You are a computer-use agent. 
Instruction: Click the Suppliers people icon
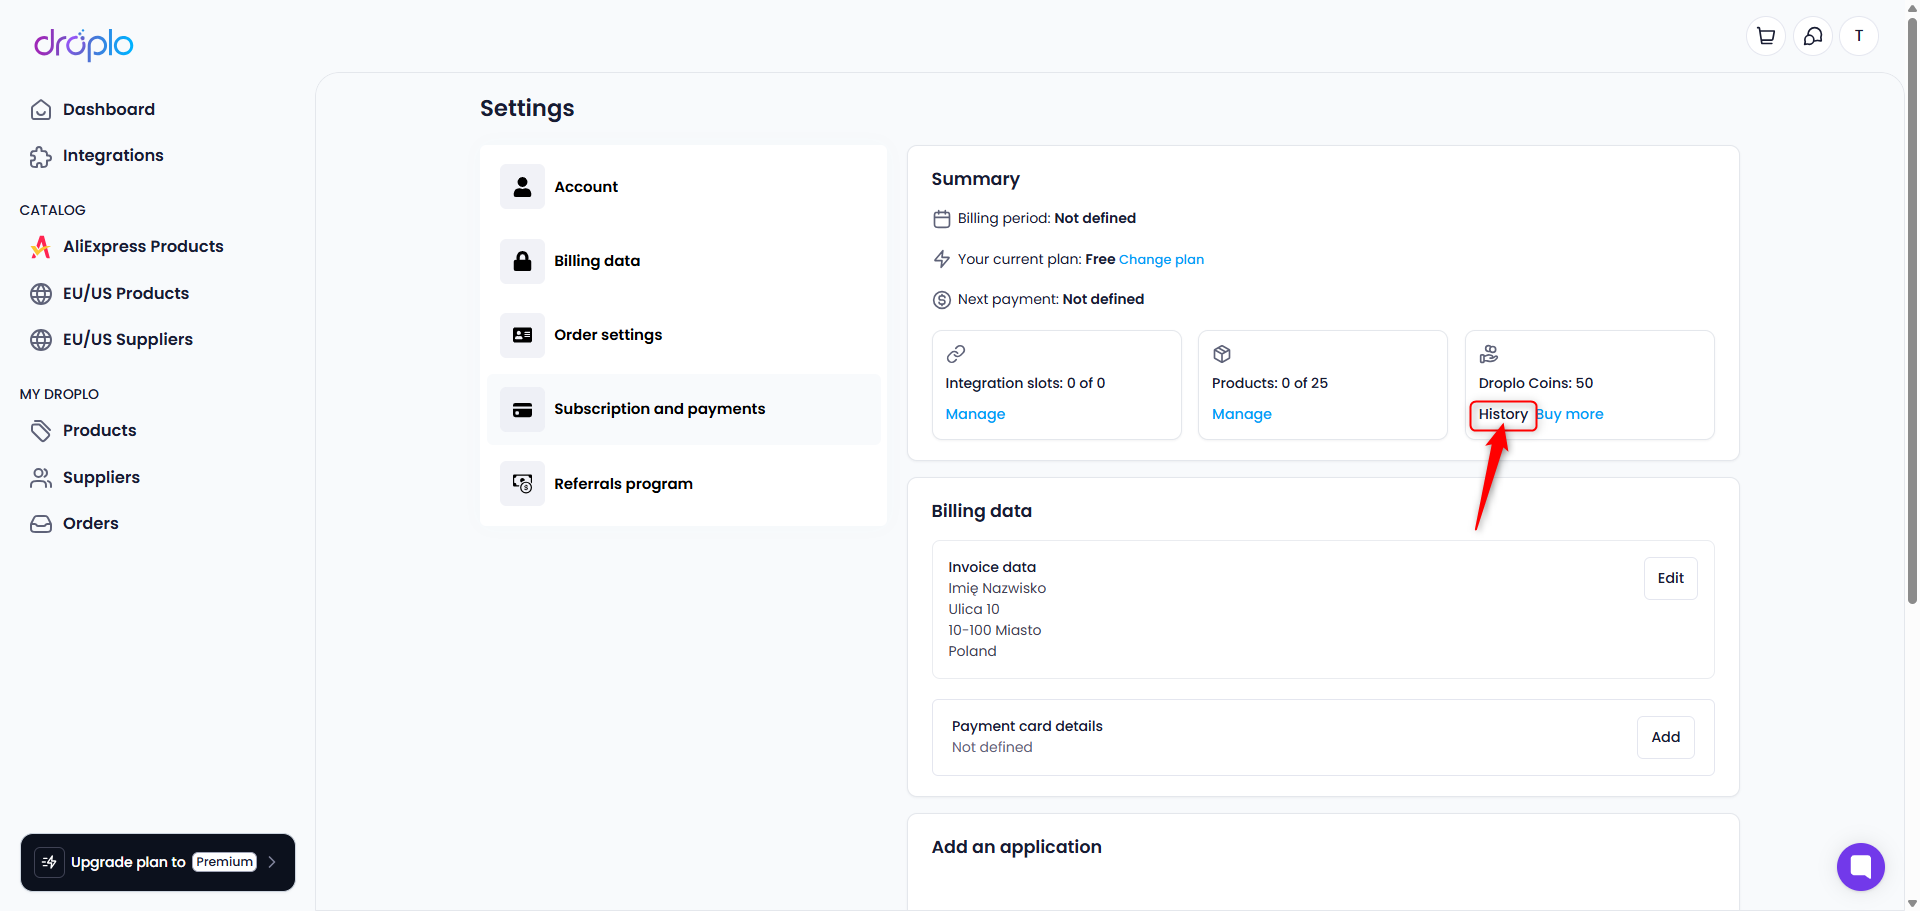[x=41, y=478]
